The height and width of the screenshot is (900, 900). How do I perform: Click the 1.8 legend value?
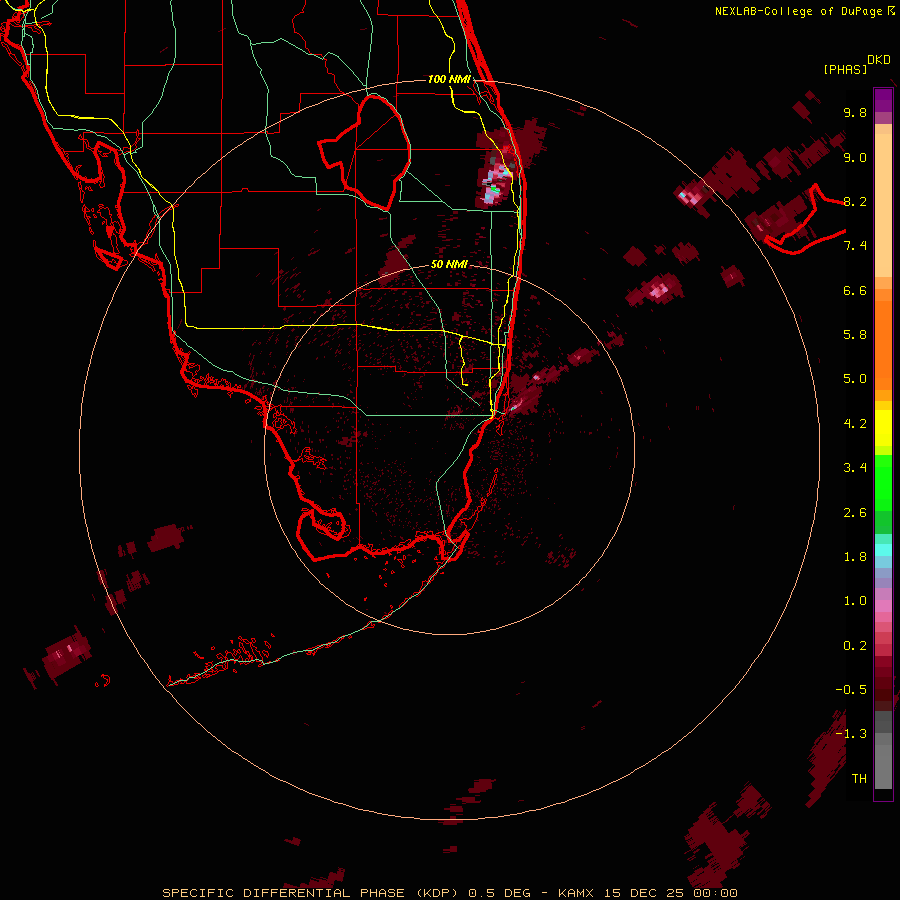(x=855, y=557)
